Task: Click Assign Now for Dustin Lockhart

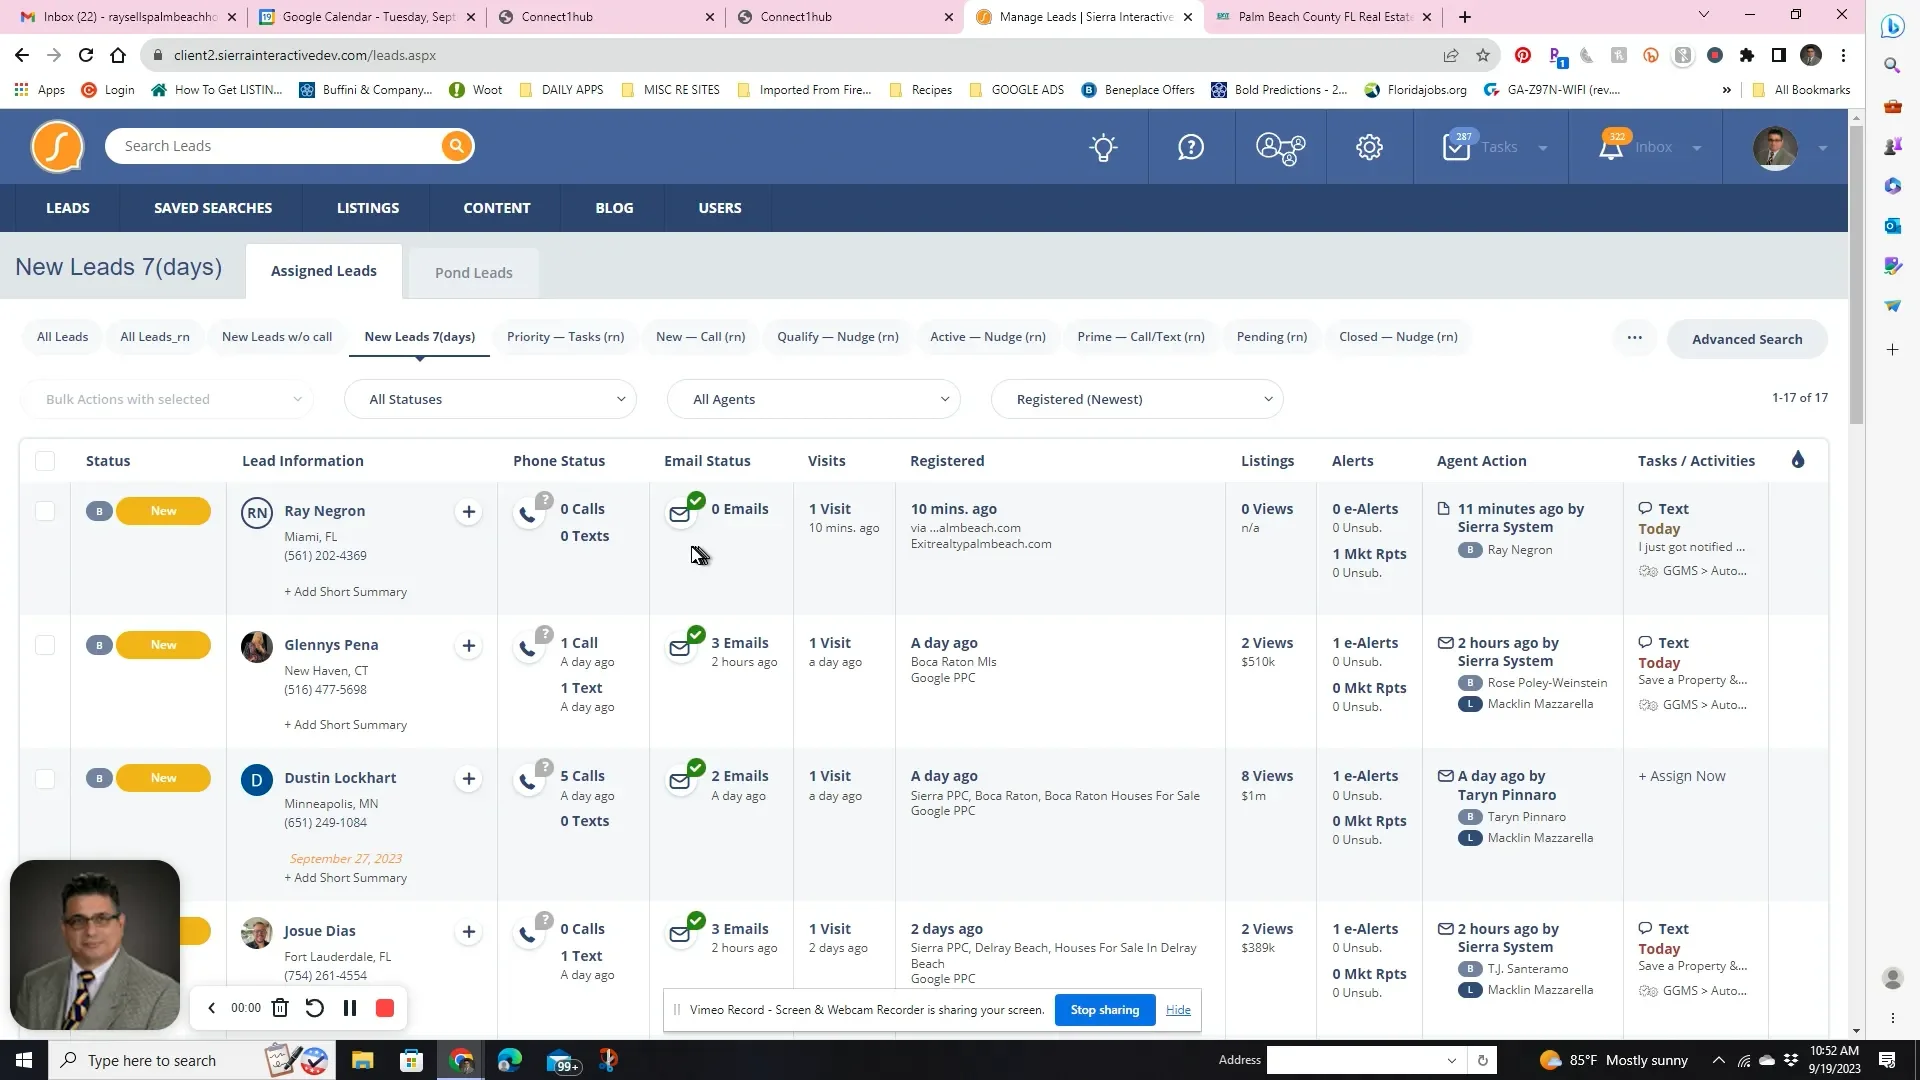Action: pos(1682,777)
